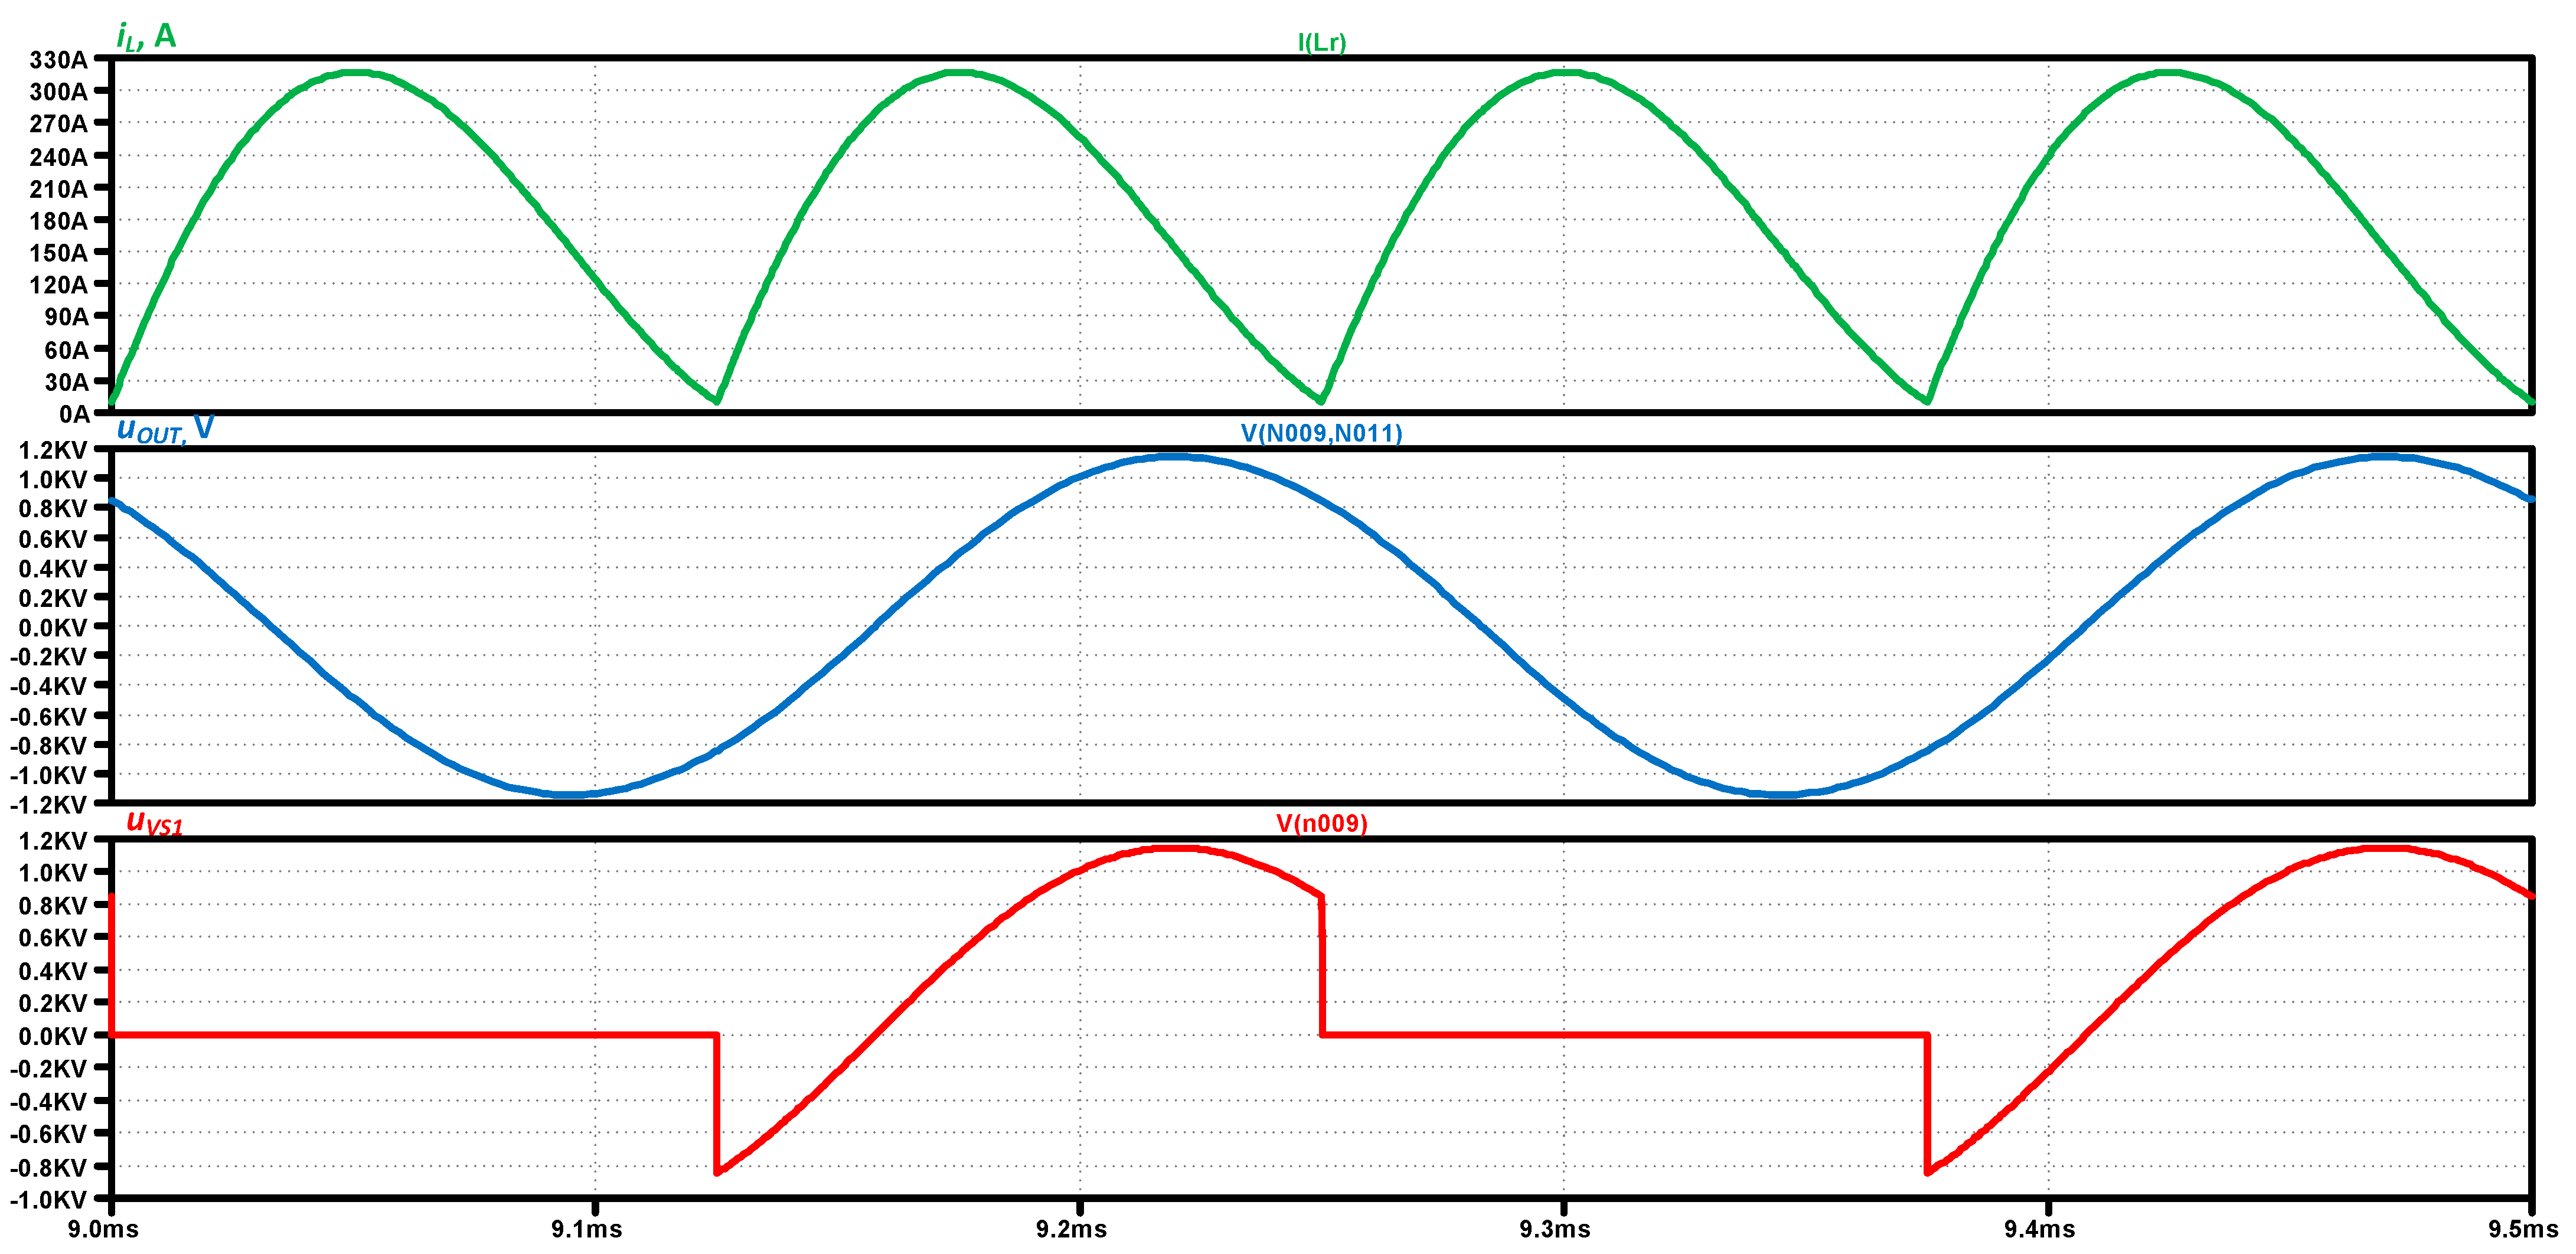Click the 9.4ms time axis label
2576x1254 pixels.
coord(2039,1229)
